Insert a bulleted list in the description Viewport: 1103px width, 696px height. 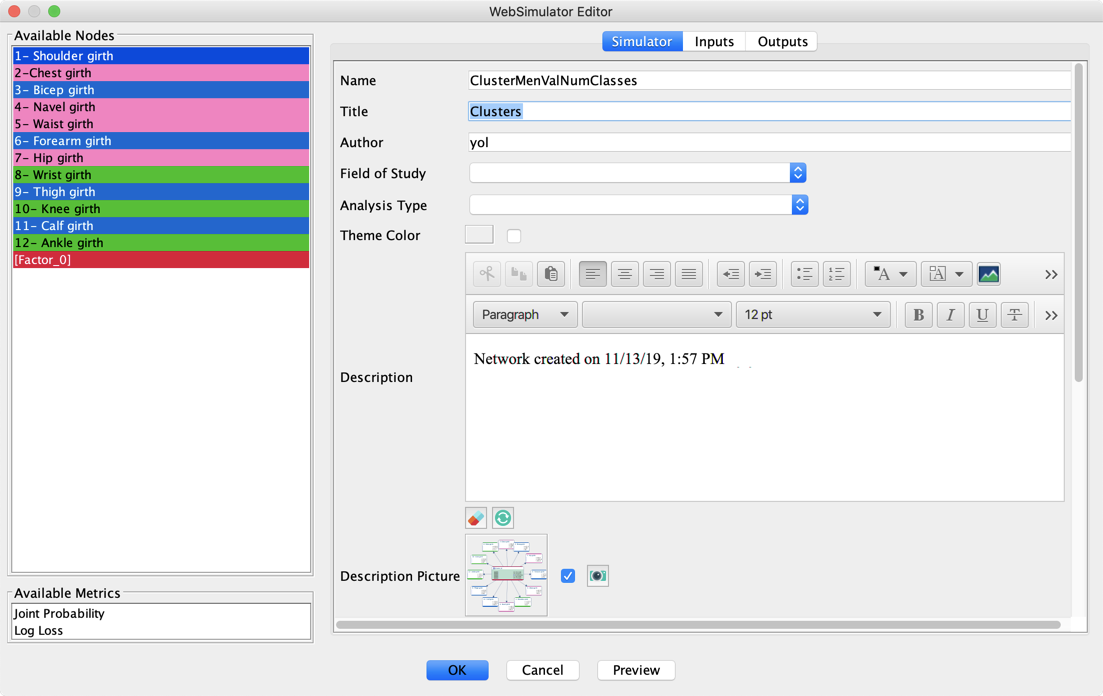click(x=804, y=274)
